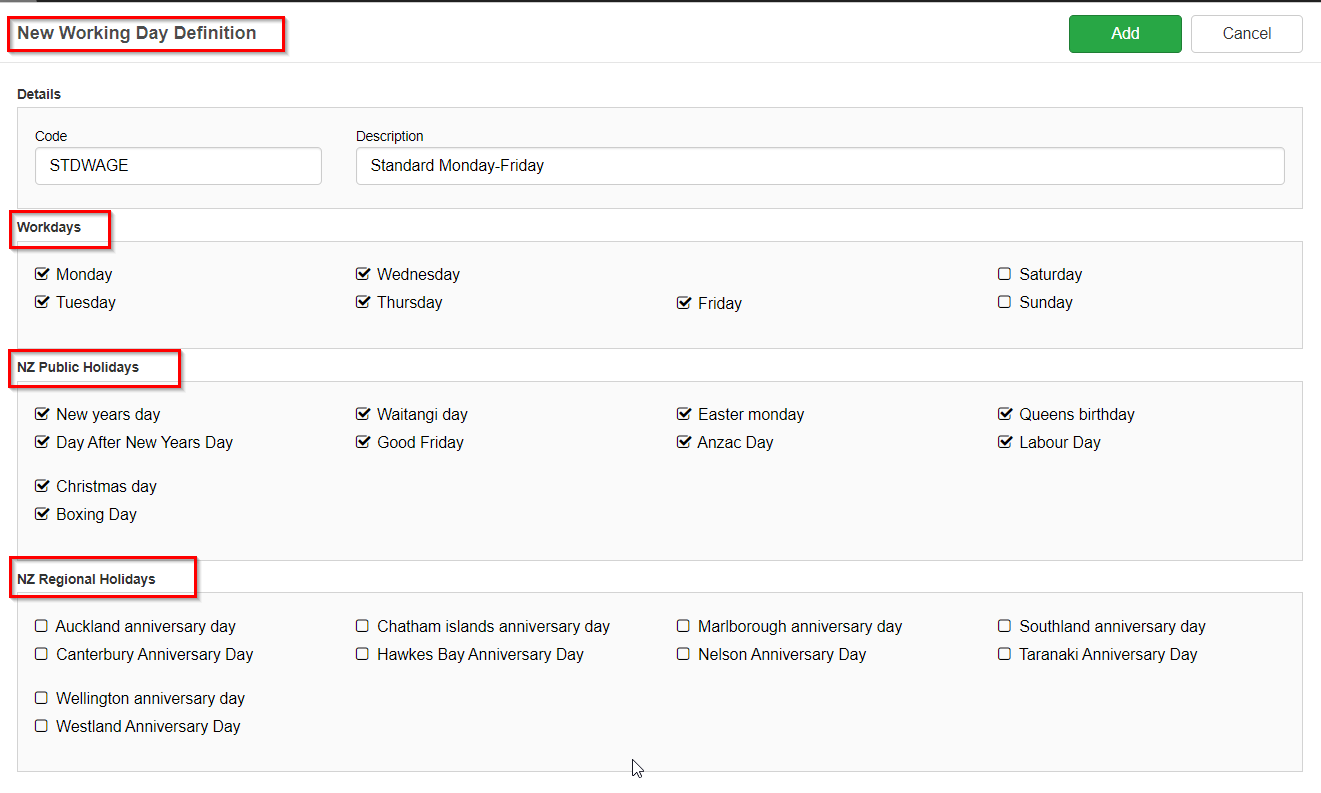Screen dimensions: 1321x793
Task: Uncheck the Friday workday option
Action: pyautogui.click(x=684, y=303)
